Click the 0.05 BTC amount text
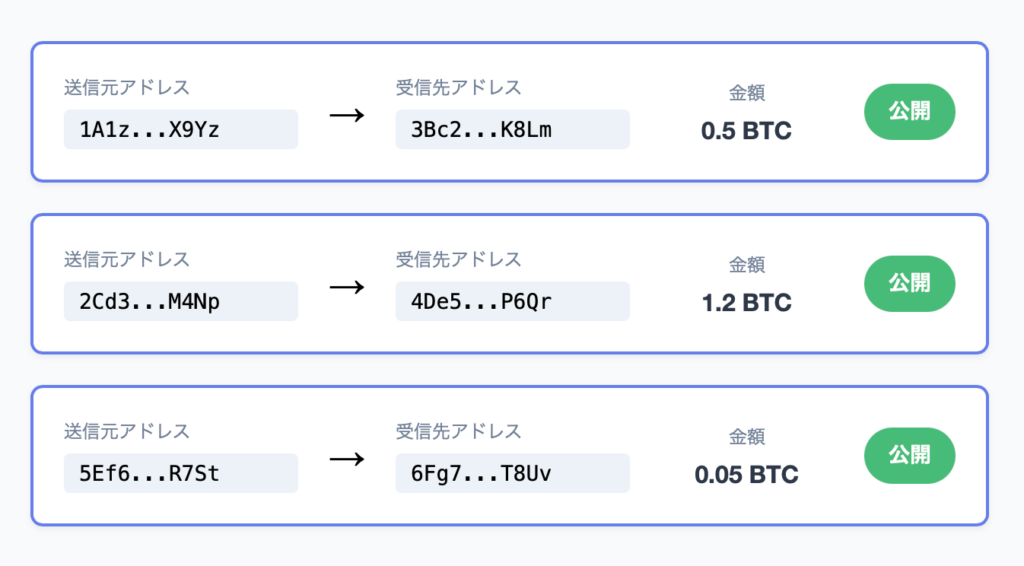This screenshot has height=566, width=1024. (x=746, y=475)
